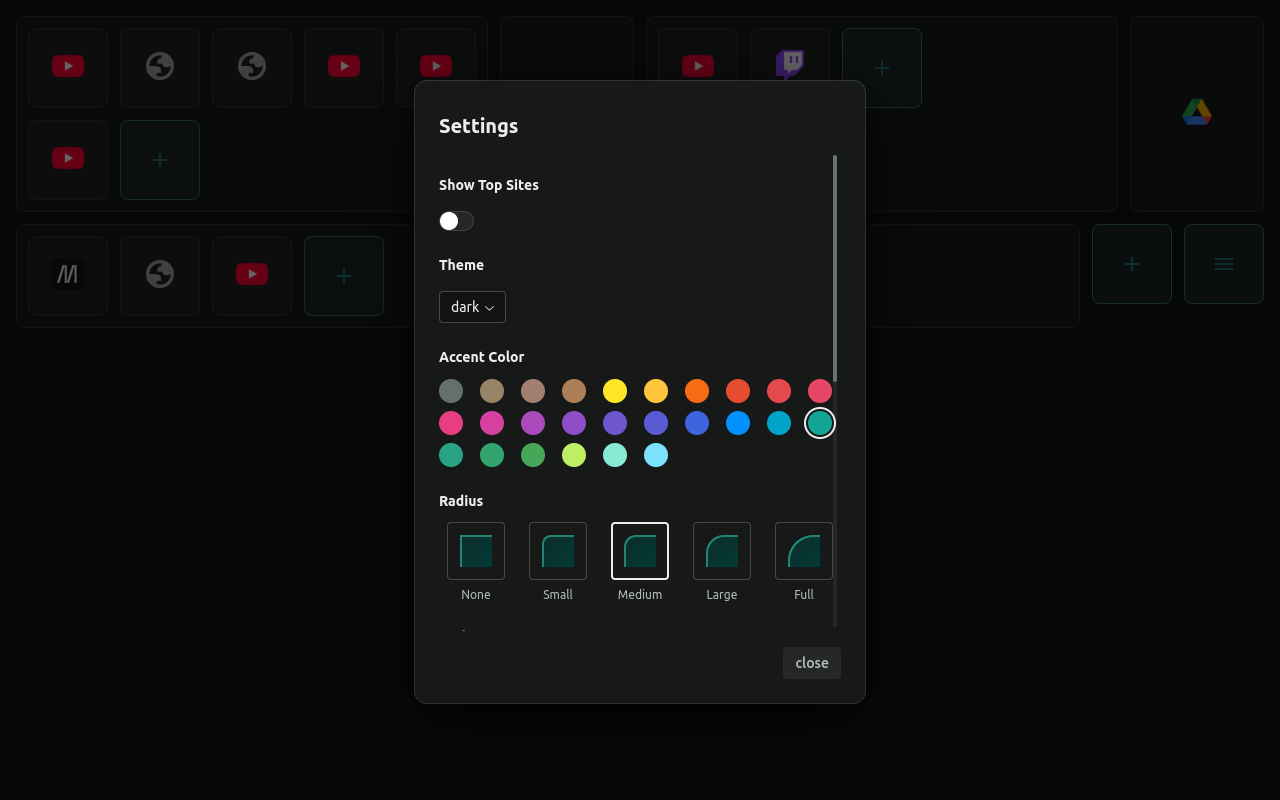1280x800 pixels.
Task: Open YouTube from the top-left tile
Action: pyautogui.click(x=67, y=66)
